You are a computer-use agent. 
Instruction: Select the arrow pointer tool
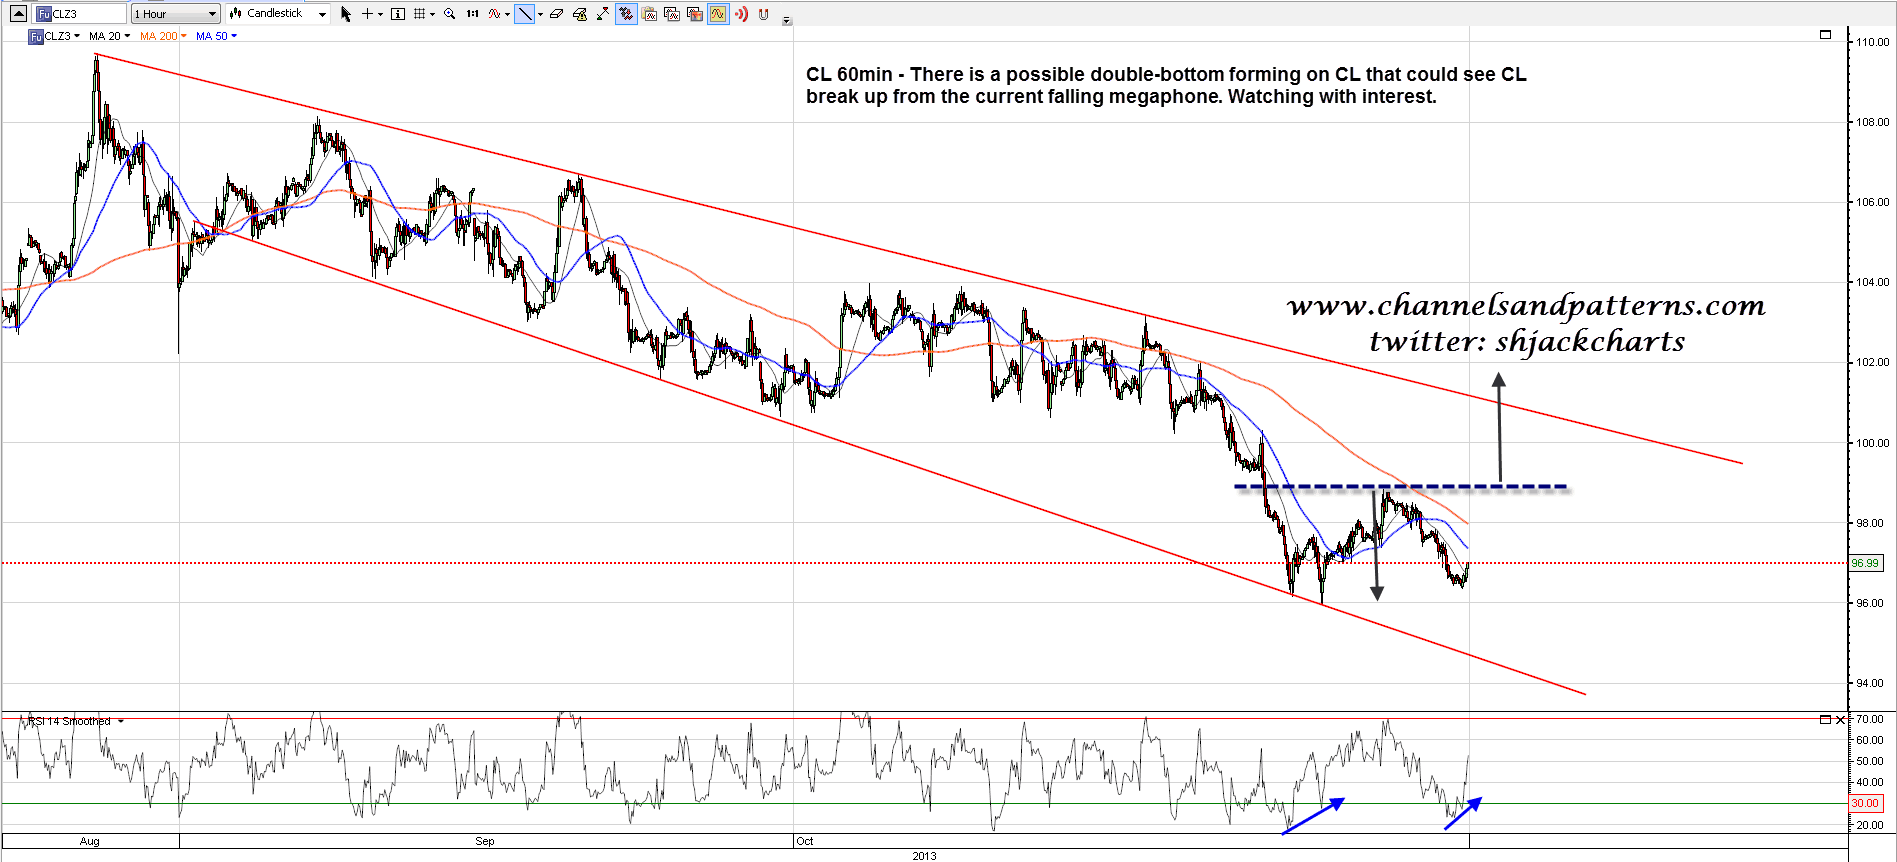[346, 14]
